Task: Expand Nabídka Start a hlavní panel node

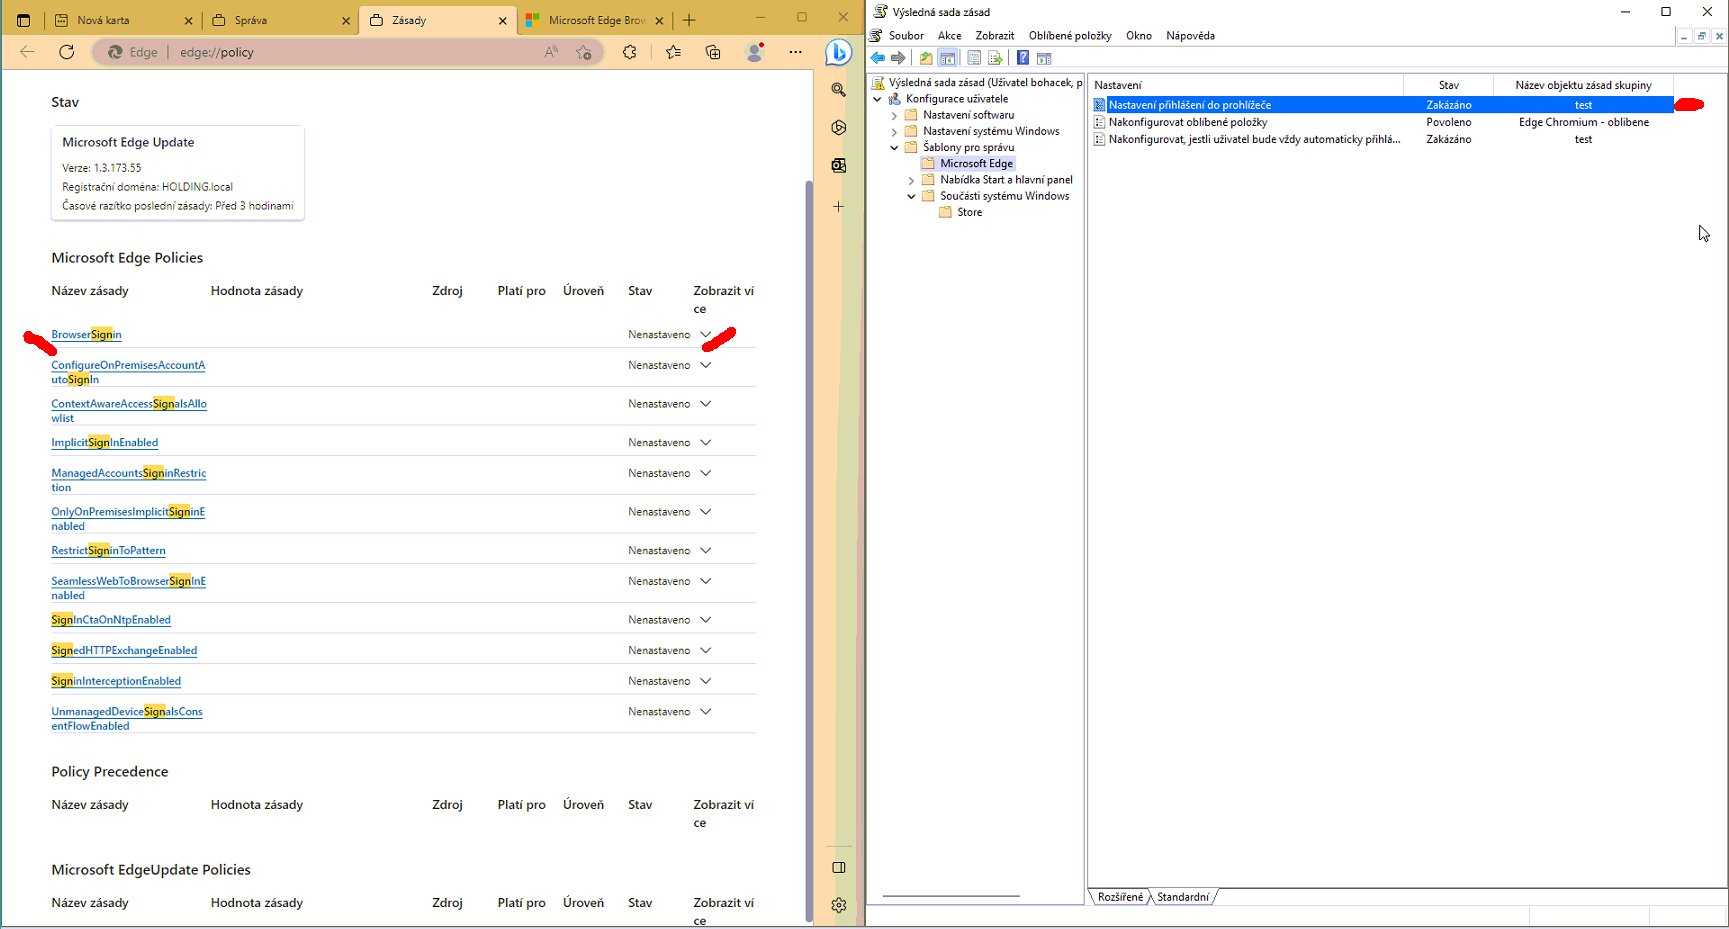Action: [x=911, y=180]
